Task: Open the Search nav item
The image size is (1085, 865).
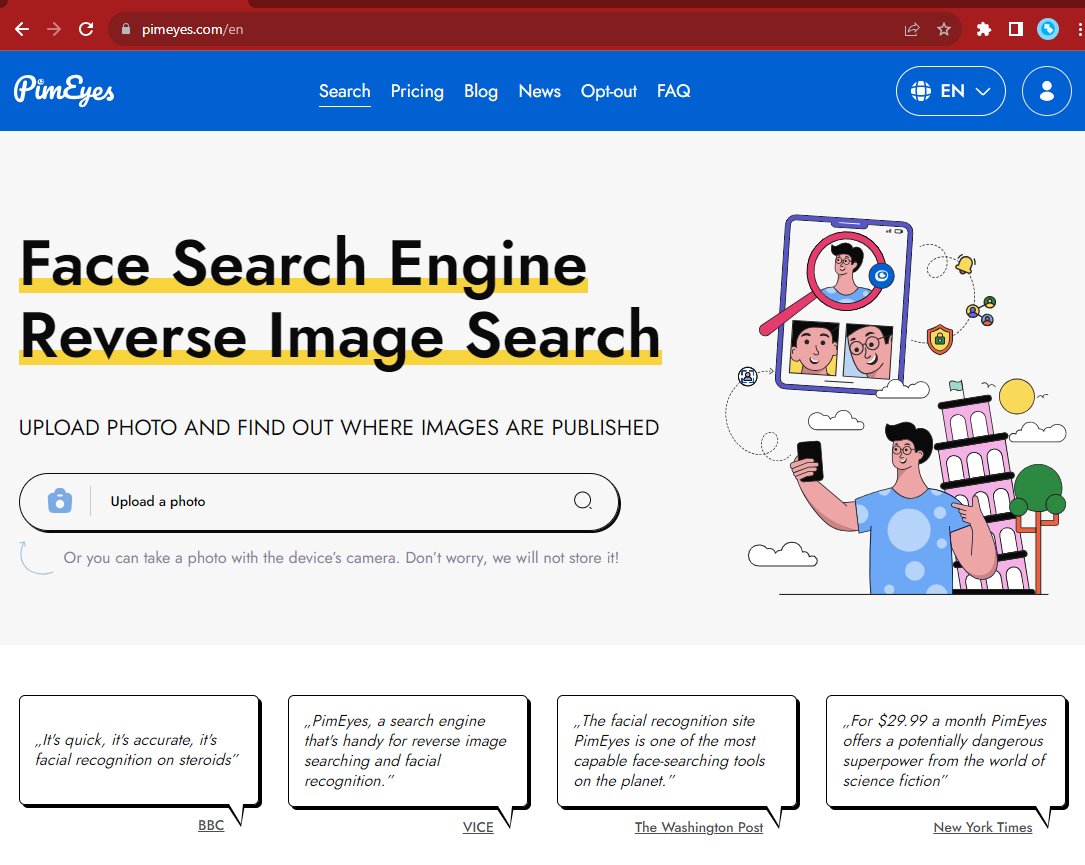Action: point(345,91)
